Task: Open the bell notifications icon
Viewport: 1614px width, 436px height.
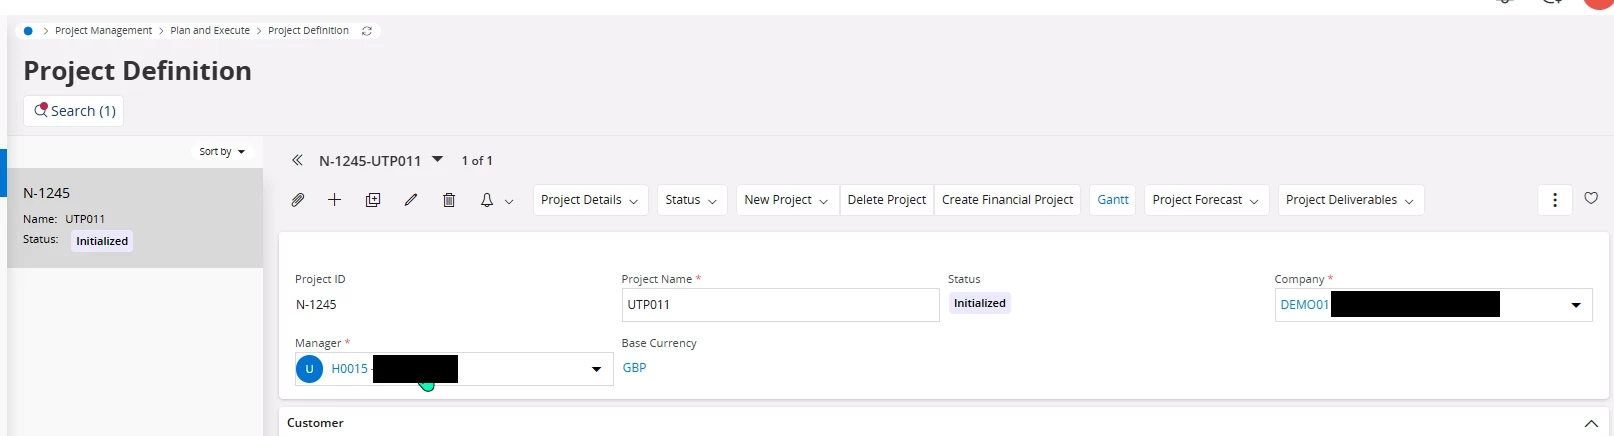Action: tap(487, 200)
